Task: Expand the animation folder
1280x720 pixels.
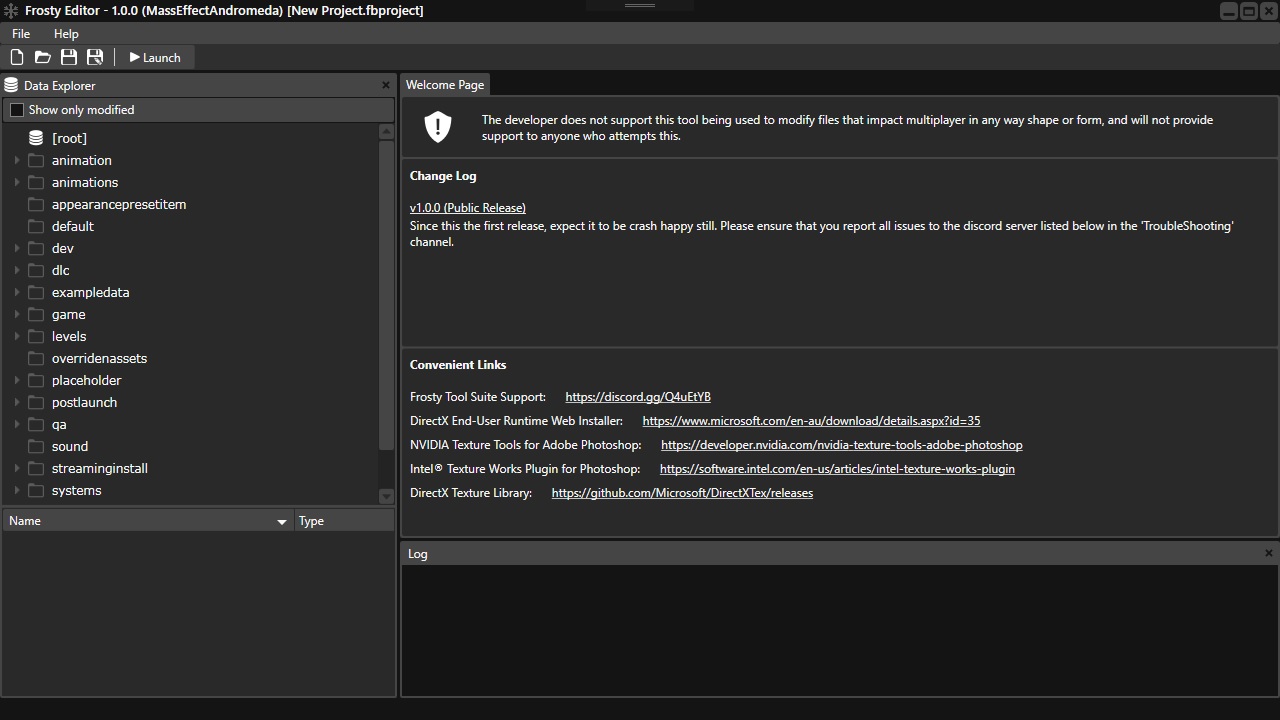Action: (x=17, y=160)
